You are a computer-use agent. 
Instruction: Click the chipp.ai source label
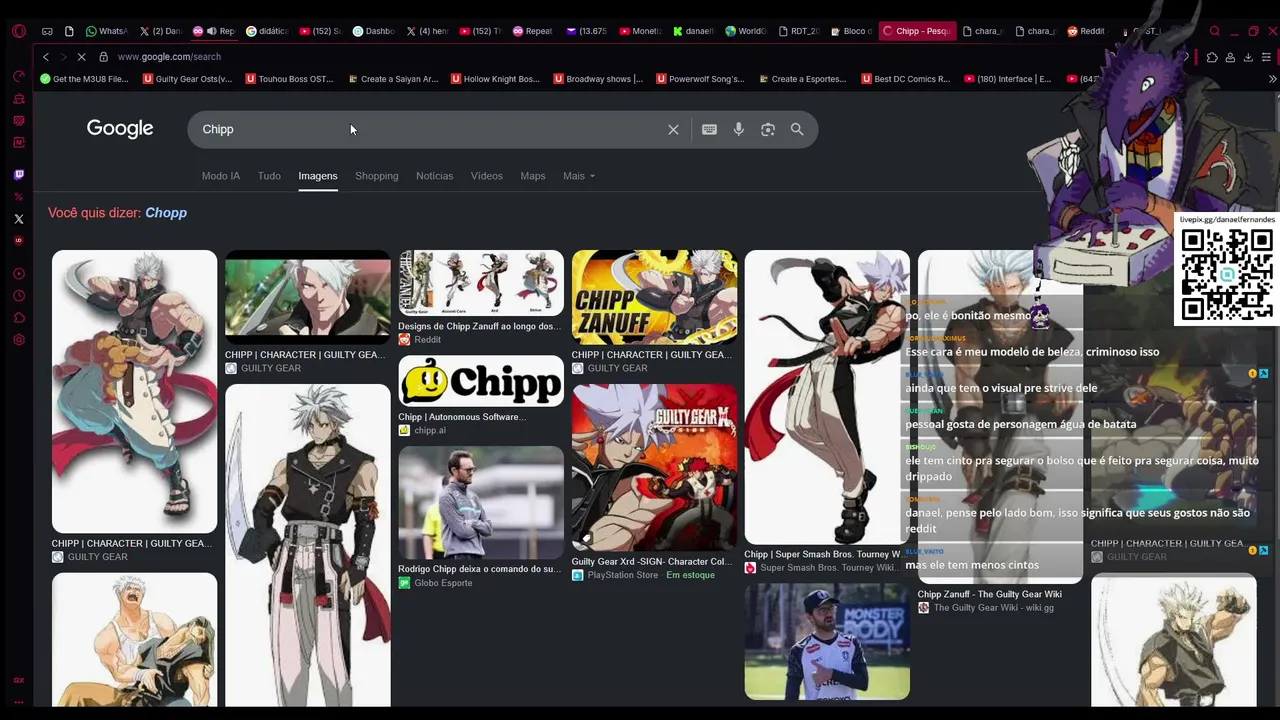tap(430, 430)
